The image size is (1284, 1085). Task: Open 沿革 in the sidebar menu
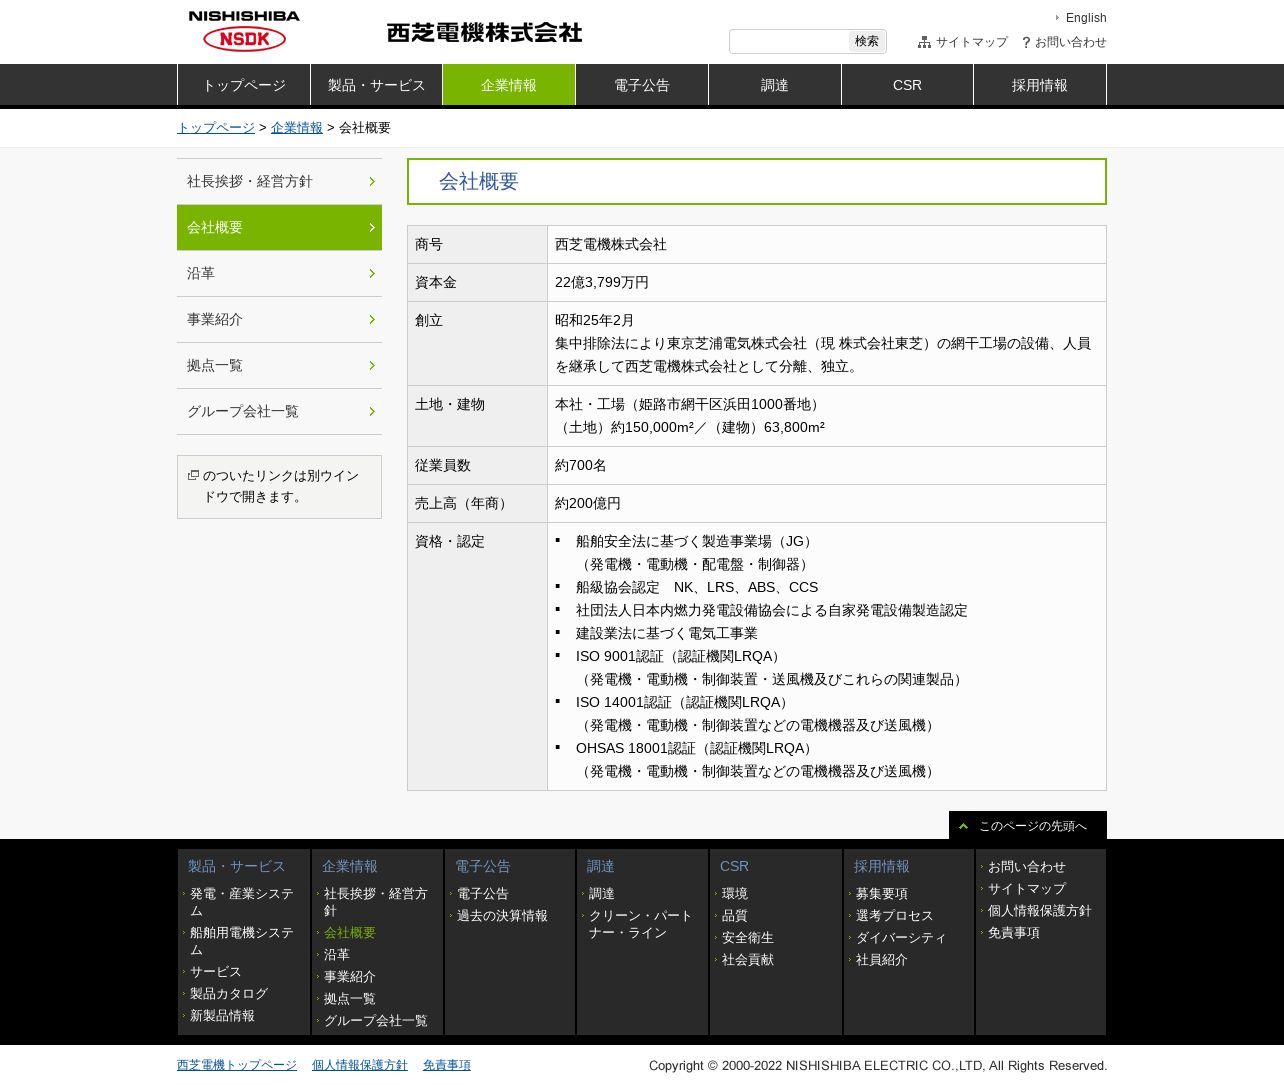click(x=279, y=273)
